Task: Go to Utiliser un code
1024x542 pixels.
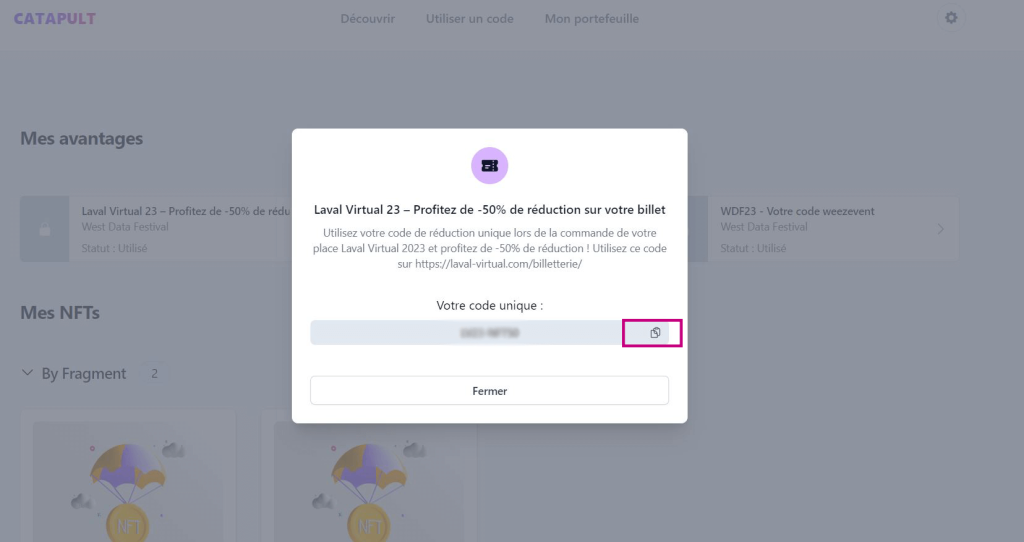Action: [x=469, y=19]
